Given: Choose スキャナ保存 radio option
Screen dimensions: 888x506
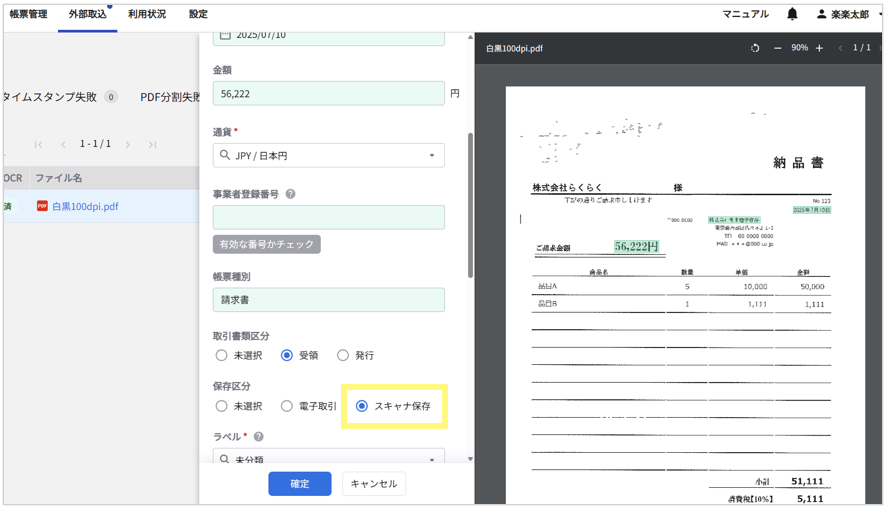Looking at the screenshot, I should point(362,406).
